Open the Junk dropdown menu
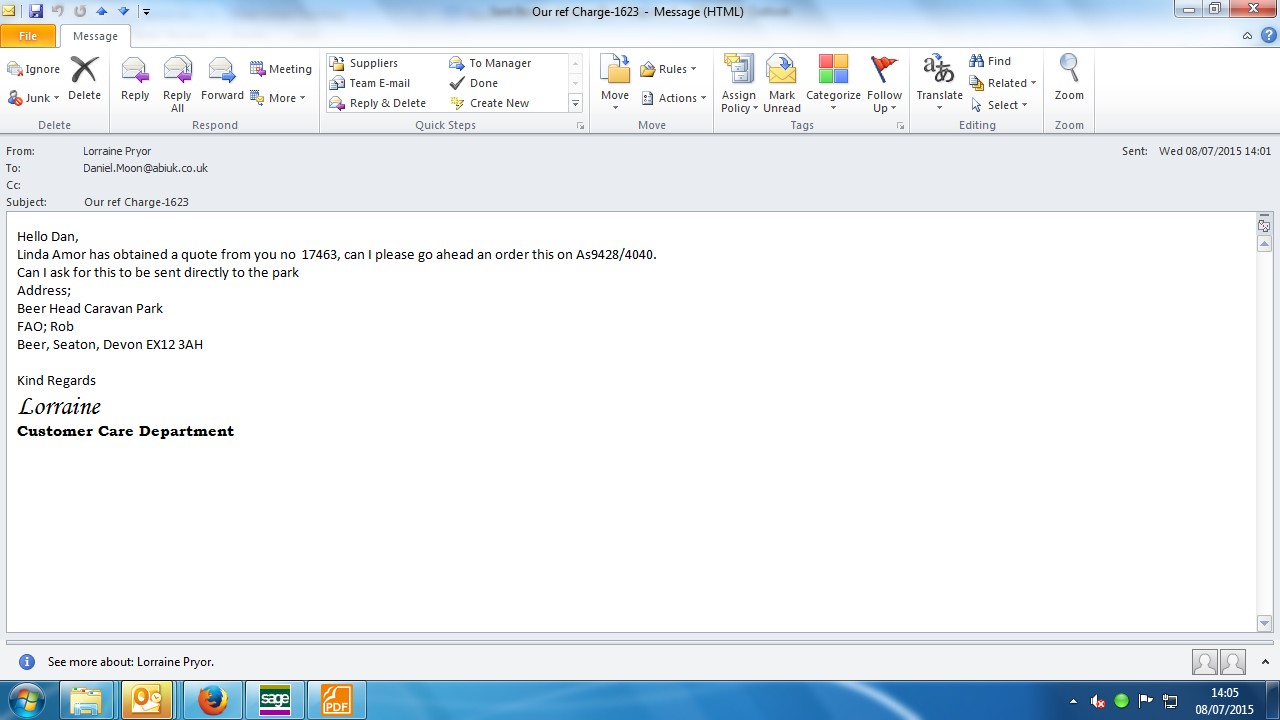1280x720 pixels. click(34, 98)
